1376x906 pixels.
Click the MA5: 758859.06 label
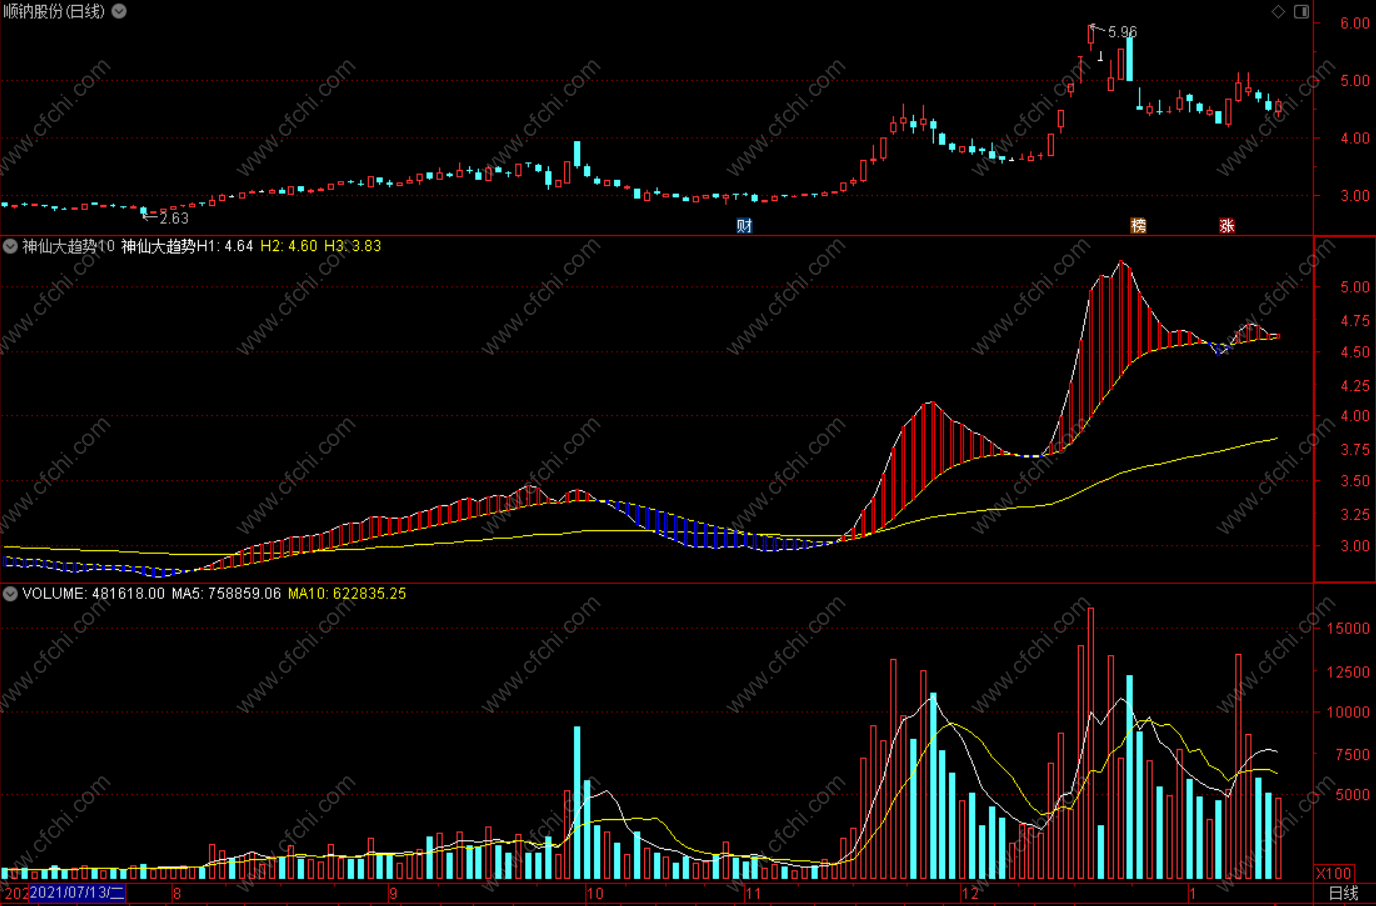tap(226, 593)
